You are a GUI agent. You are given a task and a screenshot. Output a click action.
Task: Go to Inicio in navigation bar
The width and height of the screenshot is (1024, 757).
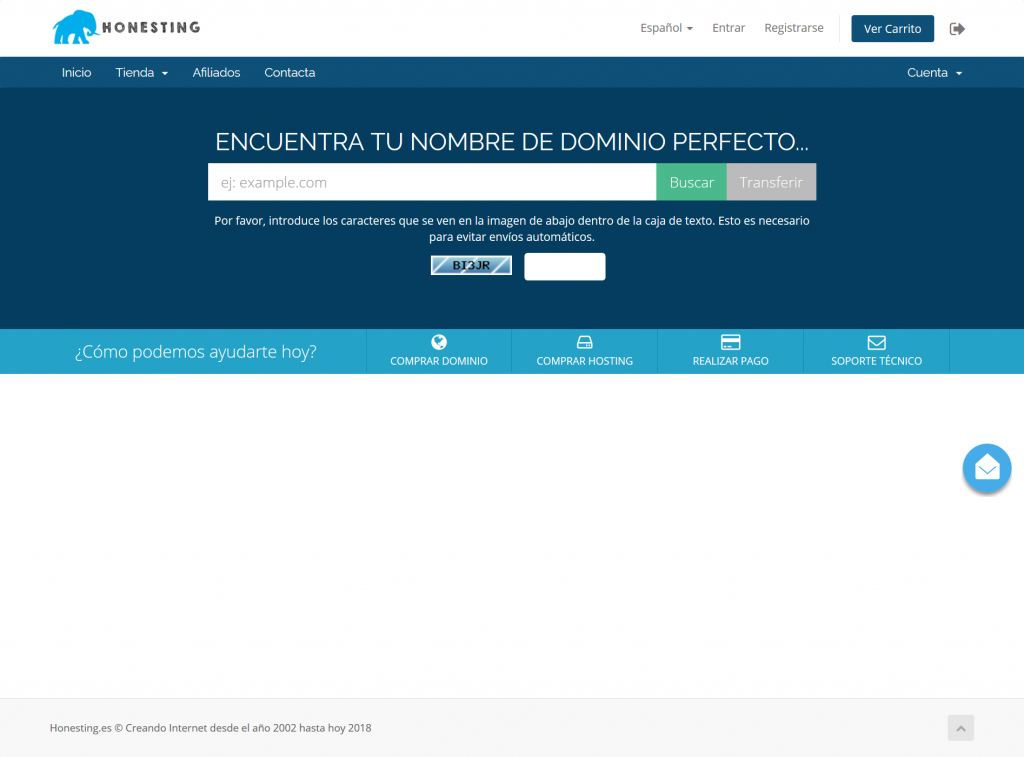(x=76, y=73)
